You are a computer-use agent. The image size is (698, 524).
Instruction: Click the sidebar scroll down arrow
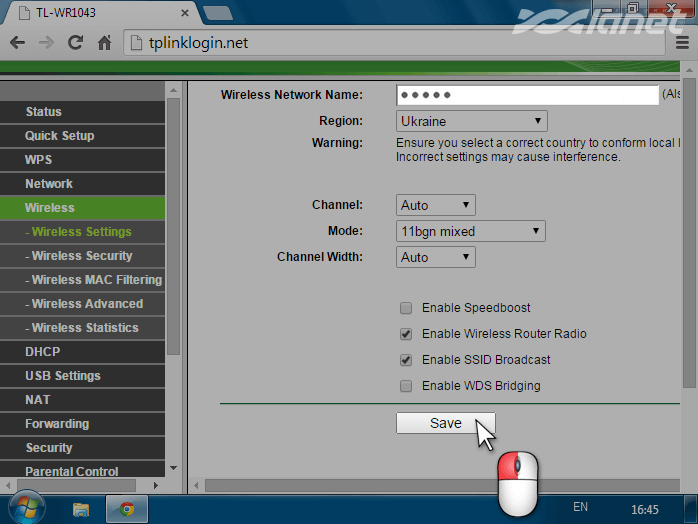click(173, 468)
